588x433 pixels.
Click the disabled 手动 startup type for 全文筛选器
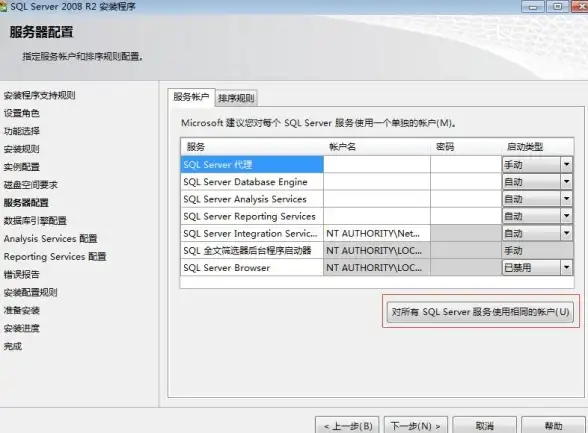(x=537, y=250)
